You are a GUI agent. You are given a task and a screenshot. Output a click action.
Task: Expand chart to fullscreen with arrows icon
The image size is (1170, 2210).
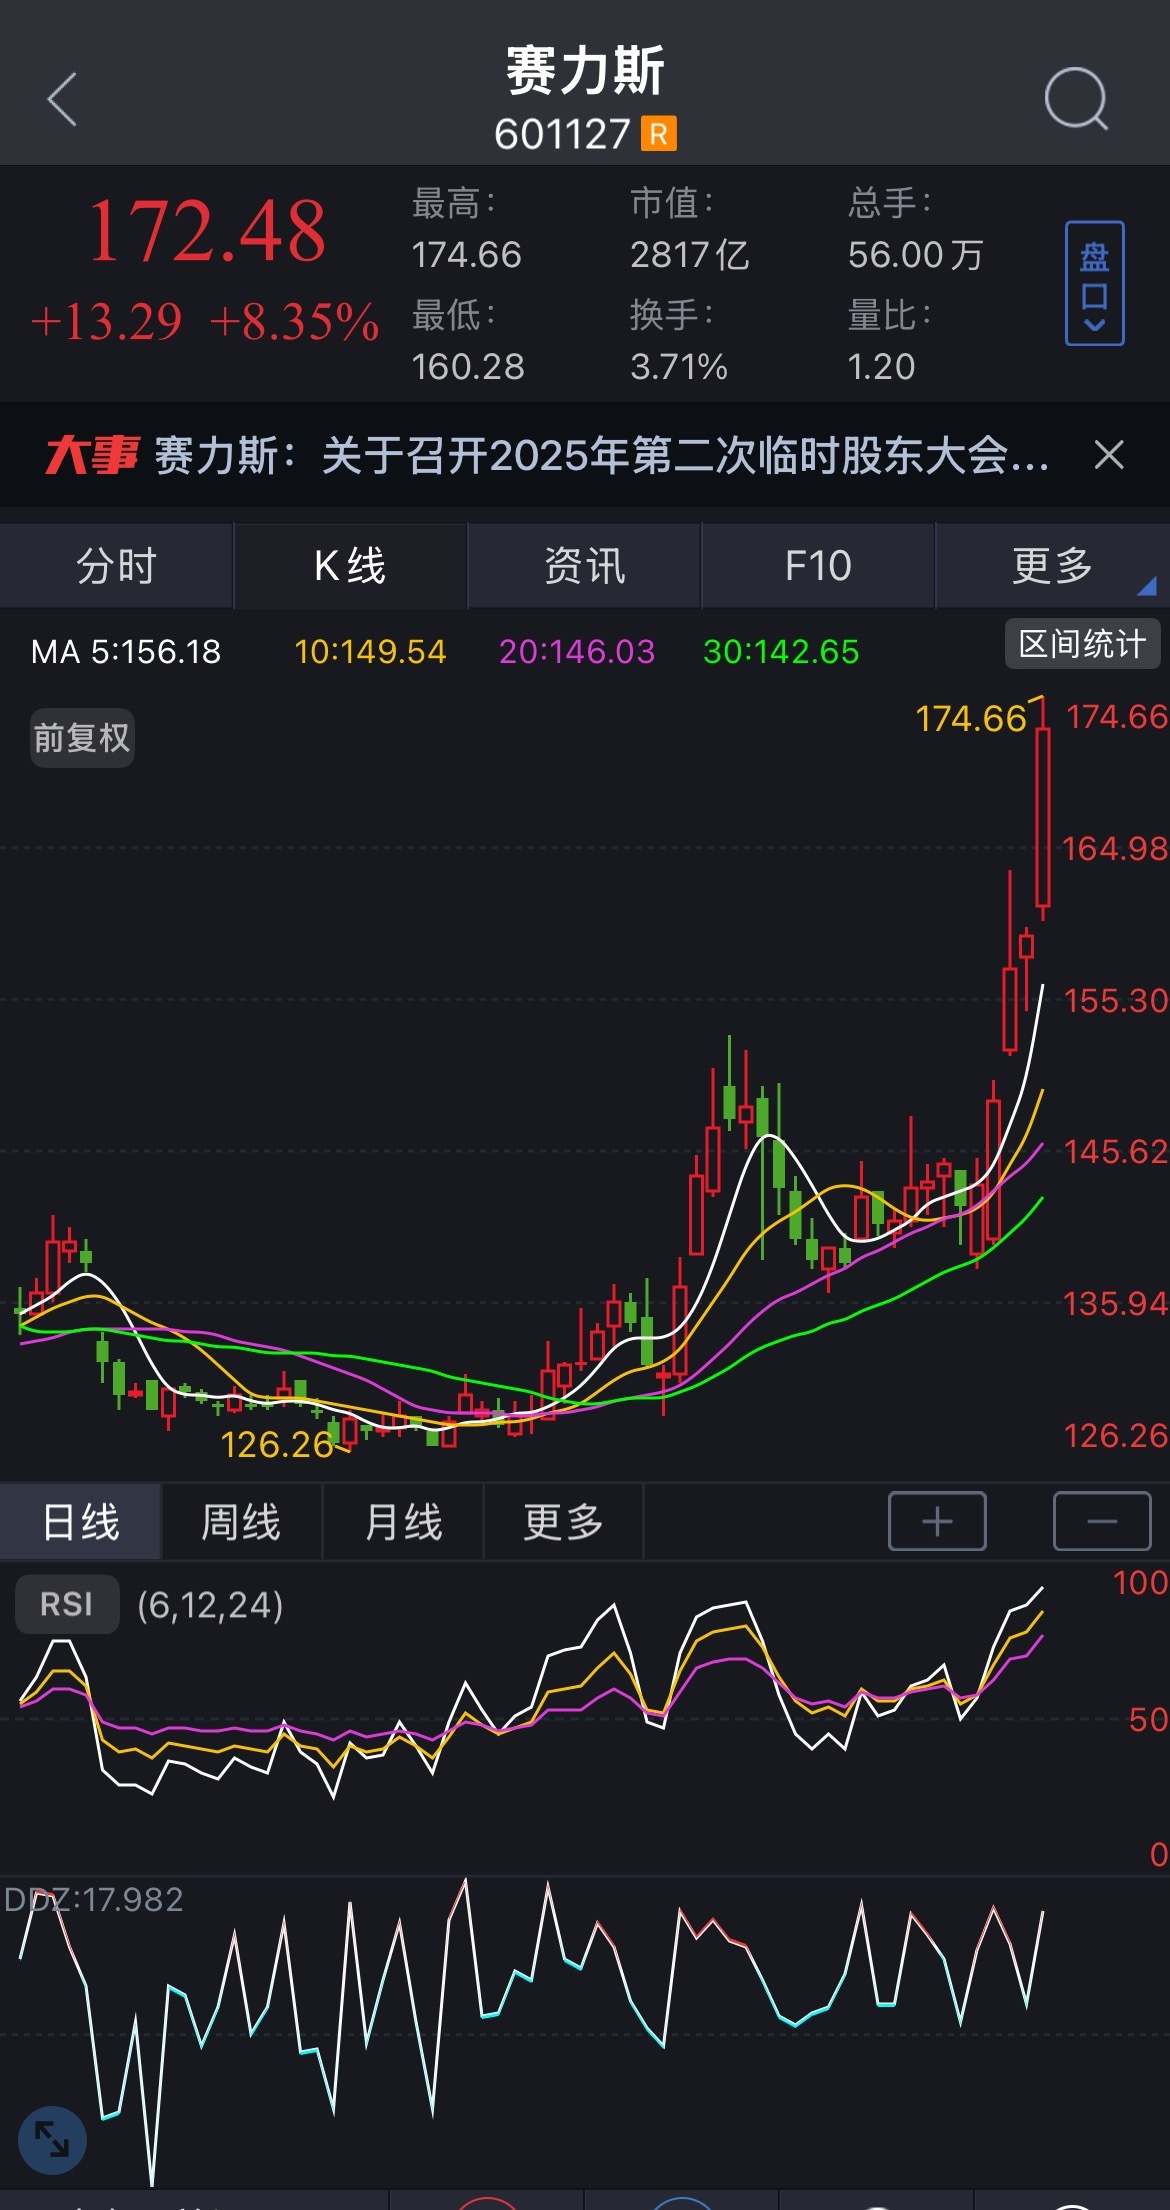52,2140
